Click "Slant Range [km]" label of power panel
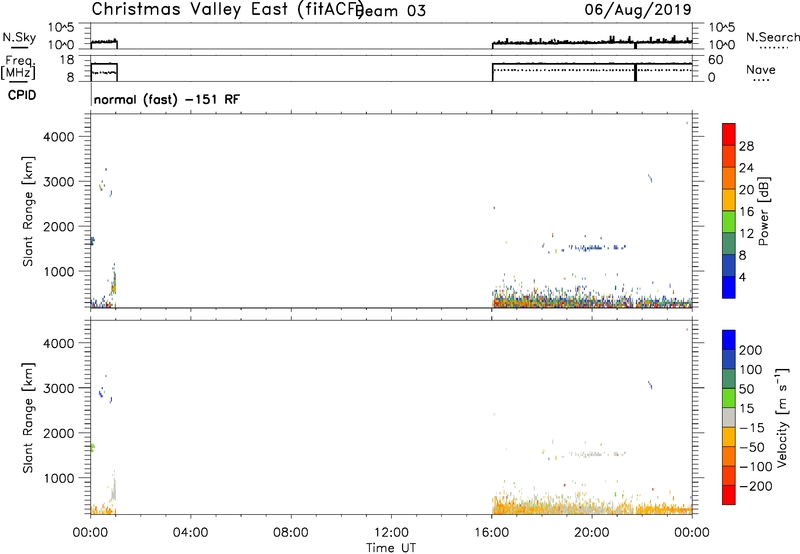This screenshot has width=800, height=554. tap(28, 211)
